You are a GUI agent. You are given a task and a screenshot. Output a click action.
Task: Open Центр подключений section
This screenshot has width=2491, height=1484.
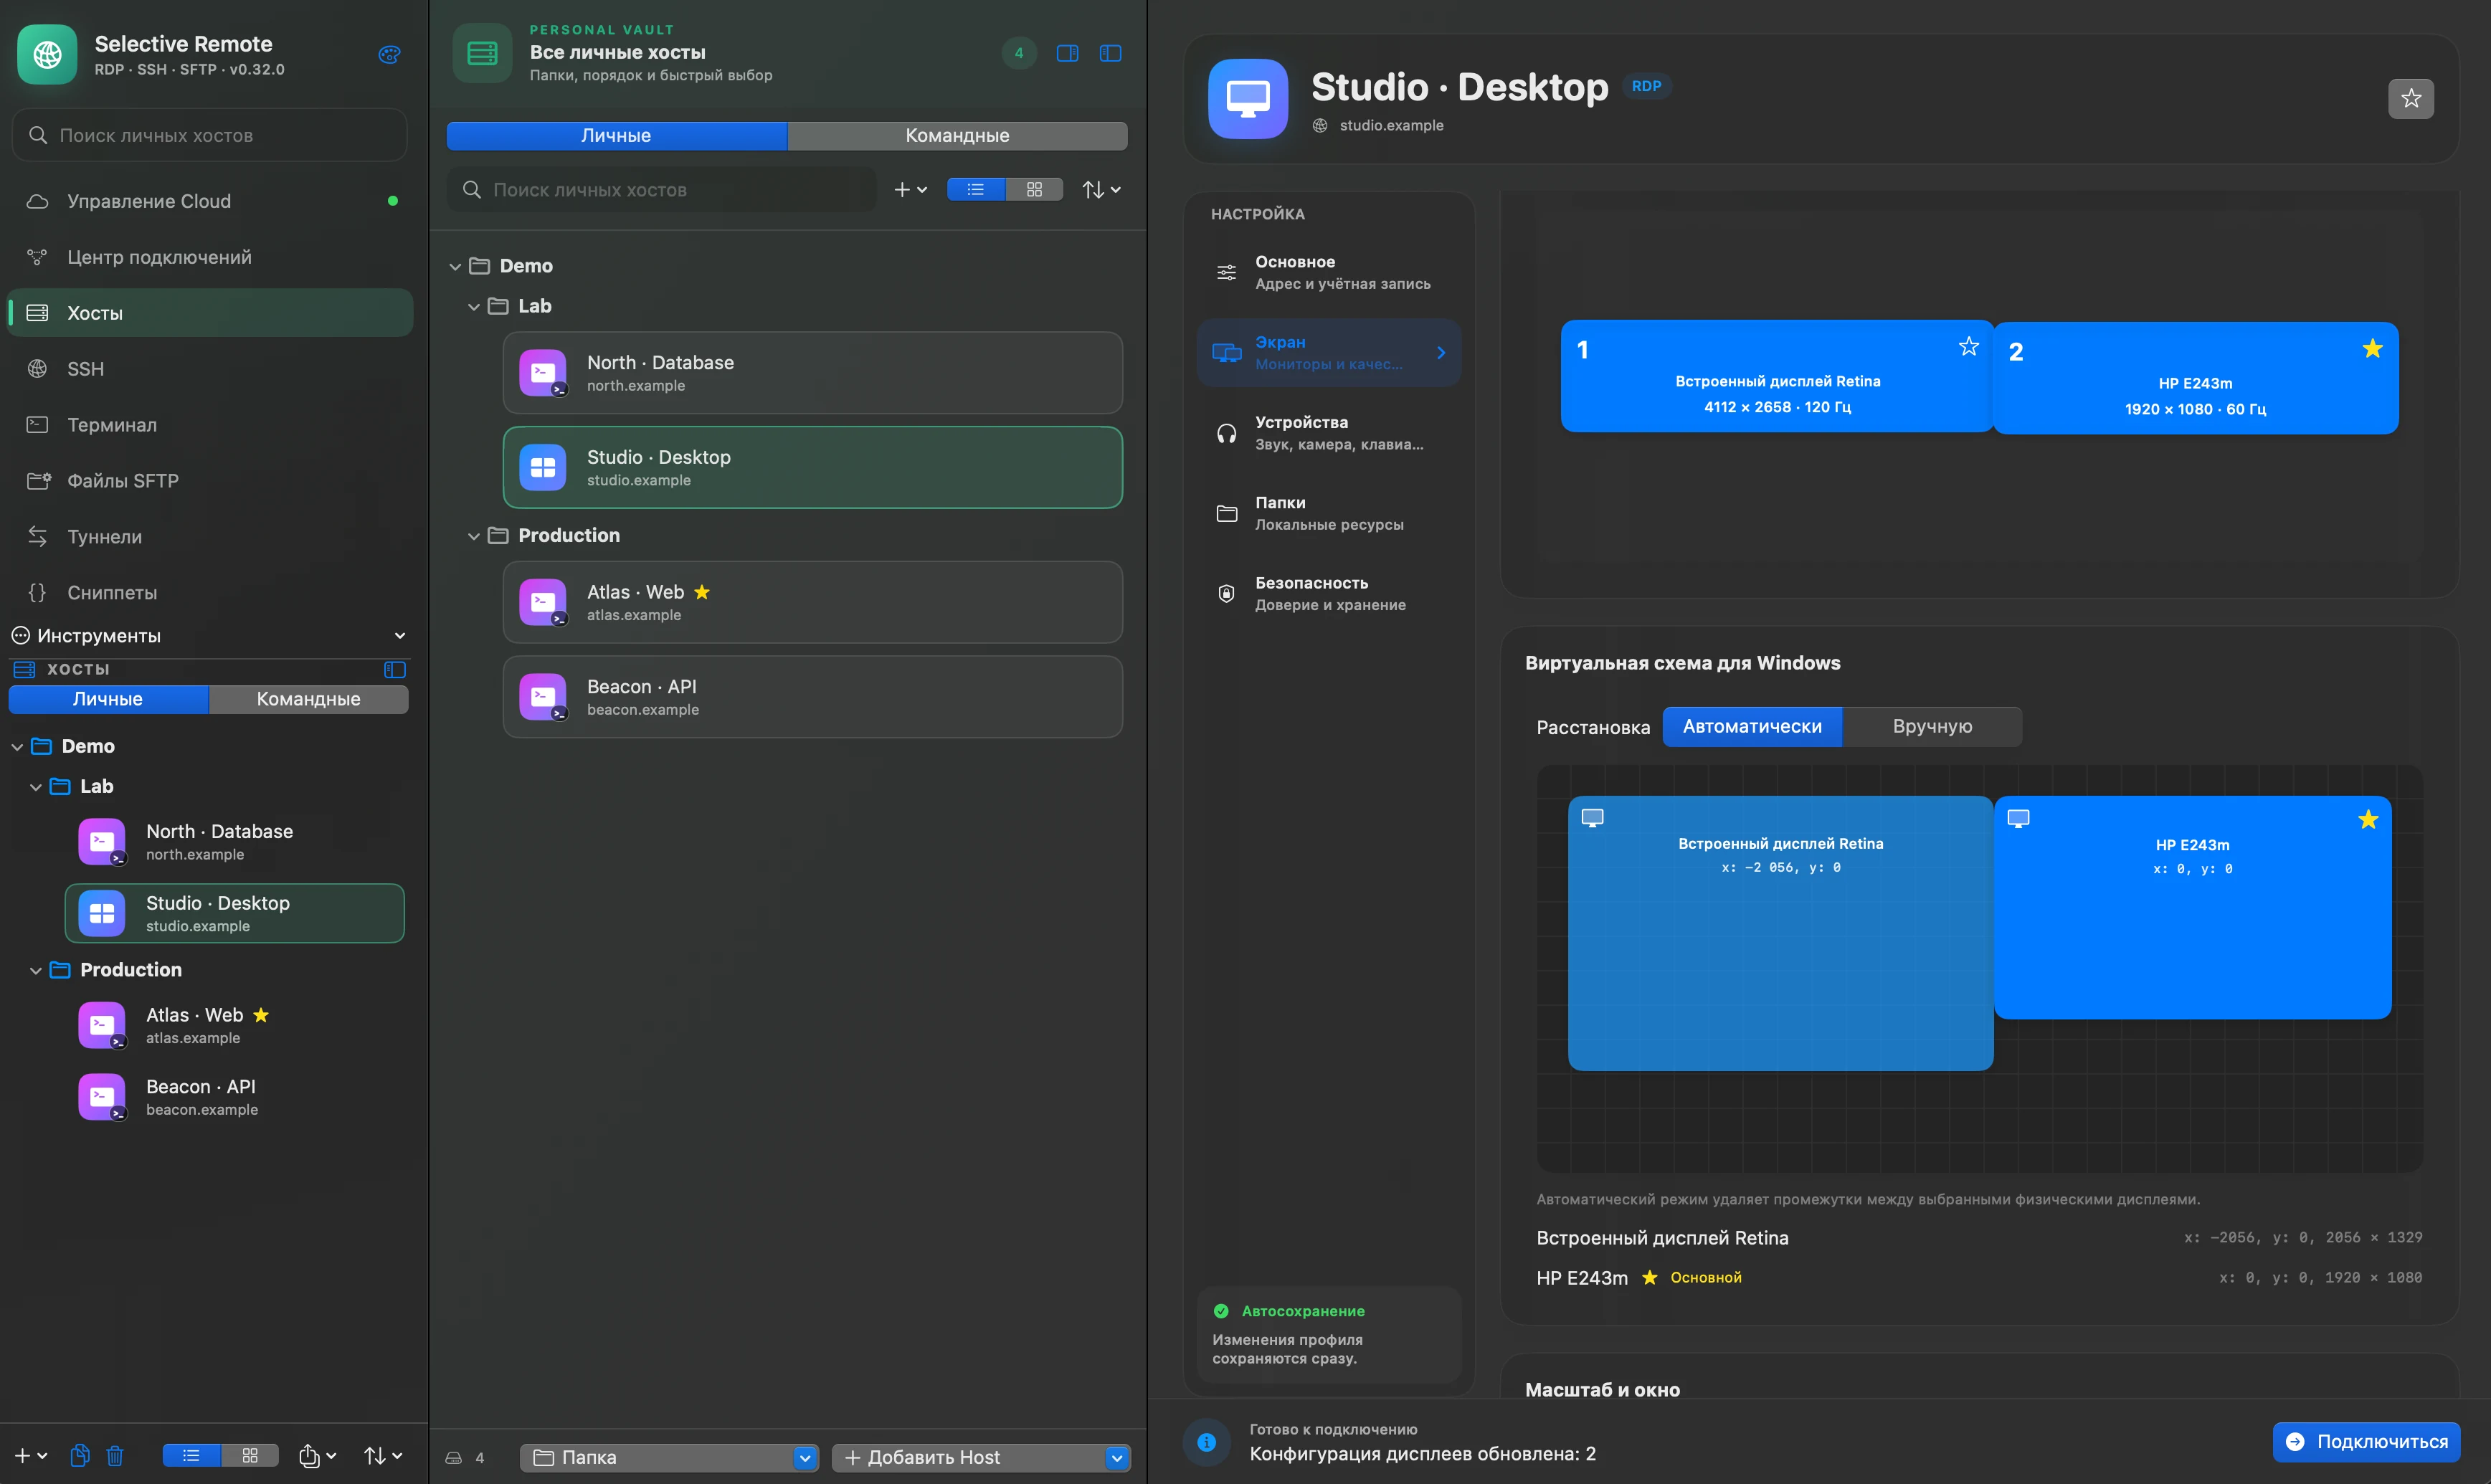pyautogui.click(x=210, y=257)
